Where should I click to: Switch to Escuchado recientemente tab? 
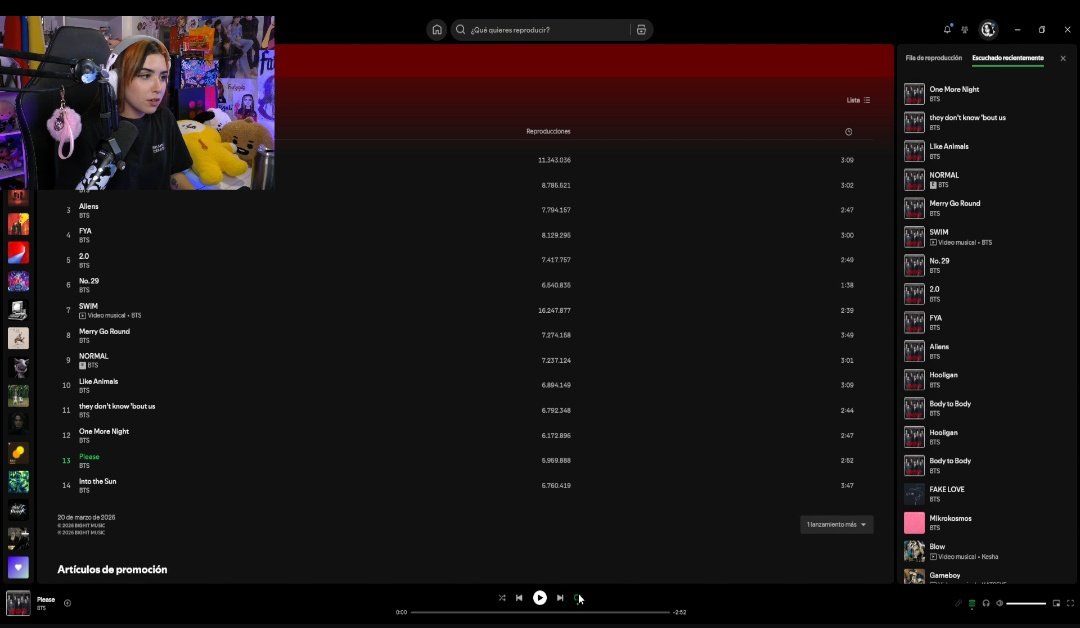click(x=1008, y=58)
